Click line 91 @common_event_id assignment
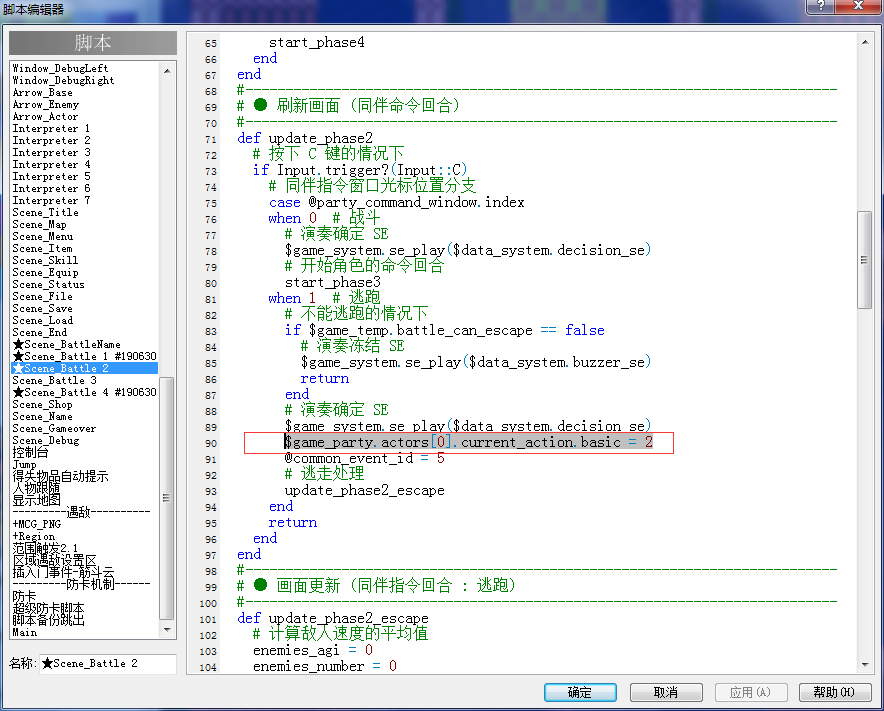The width and height of the screenshot is (884, 711). [365, 458]
